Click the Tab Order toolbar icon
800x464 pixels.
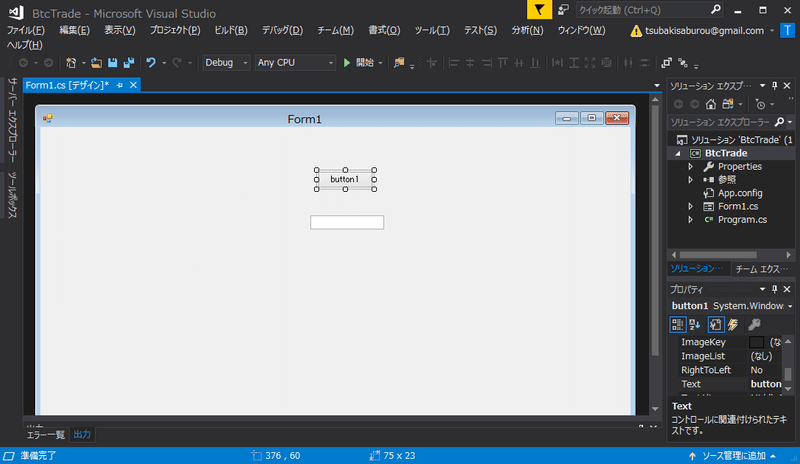683,63
